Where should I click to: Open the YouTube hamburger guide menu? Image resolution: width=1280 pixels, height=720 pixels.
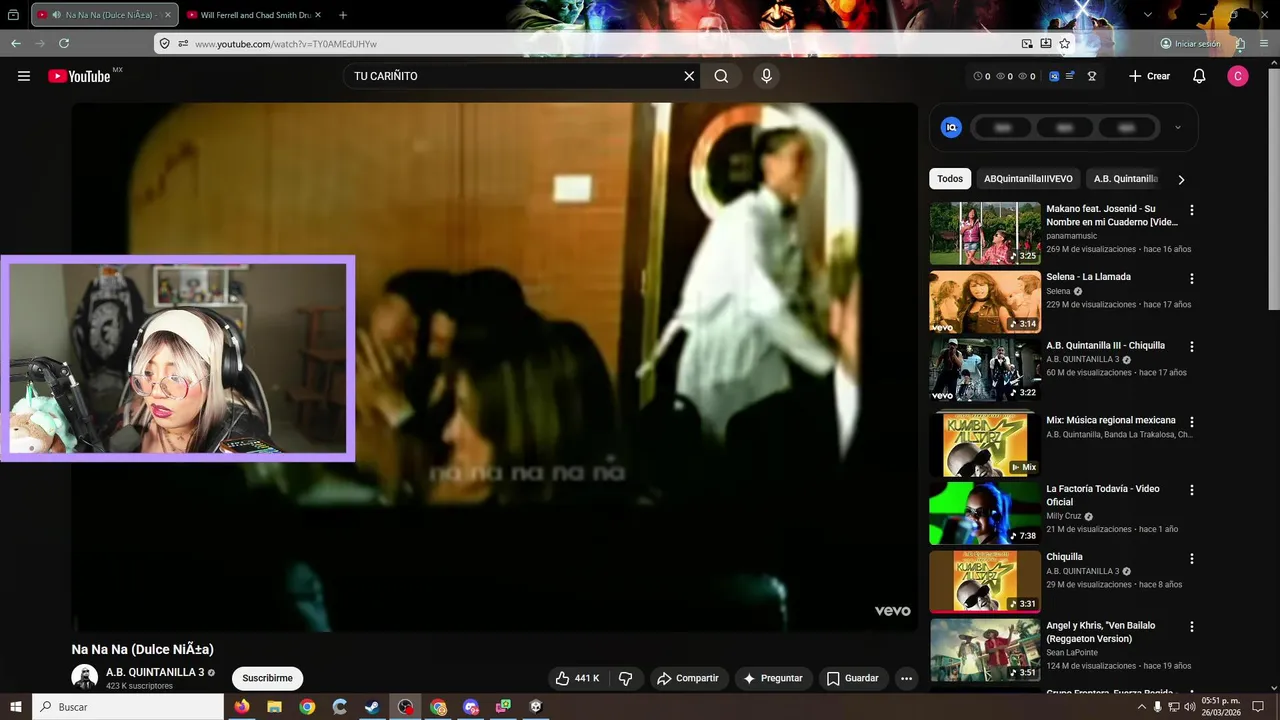(24, 76)
